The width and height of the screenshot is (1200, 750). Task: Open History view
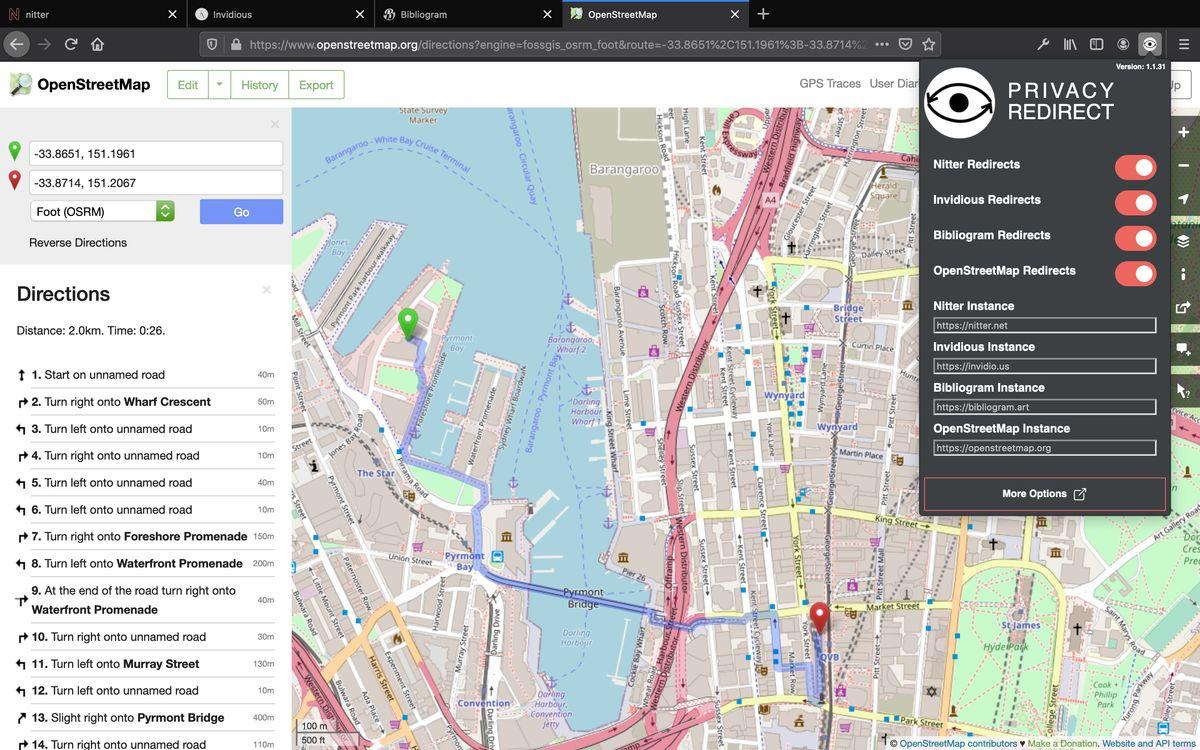point(259,84)
